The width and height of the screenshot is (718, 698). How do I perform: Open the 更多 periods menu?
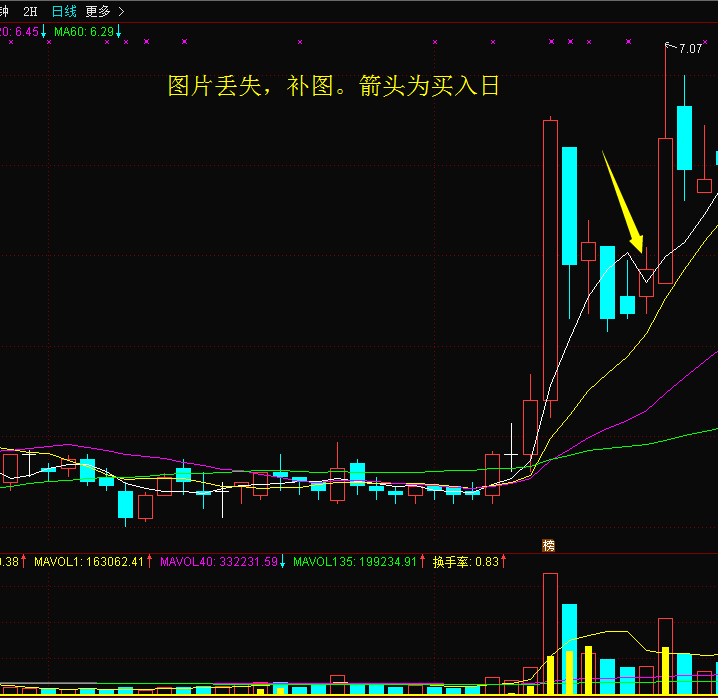tap(105, 11)
